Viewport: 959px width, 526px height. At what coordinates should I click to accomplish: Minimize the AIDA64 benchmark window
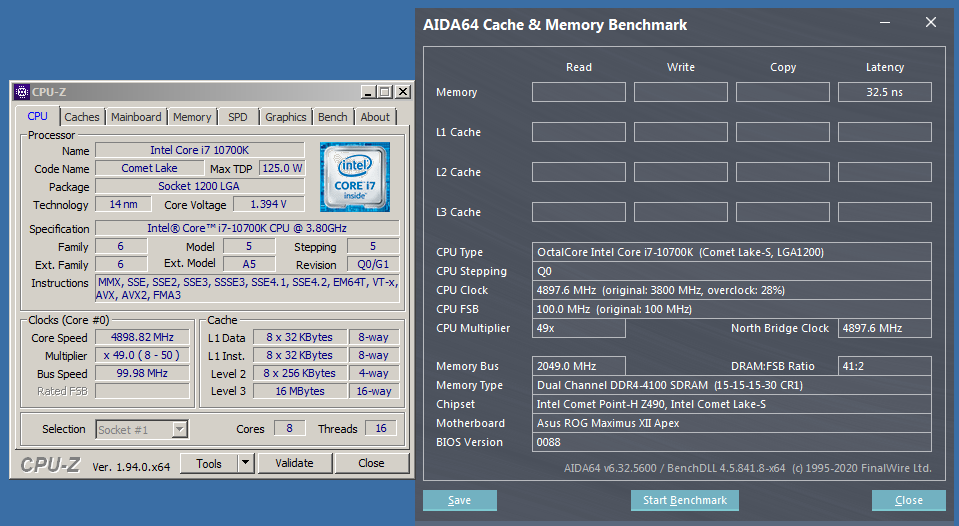pos(885,23)
